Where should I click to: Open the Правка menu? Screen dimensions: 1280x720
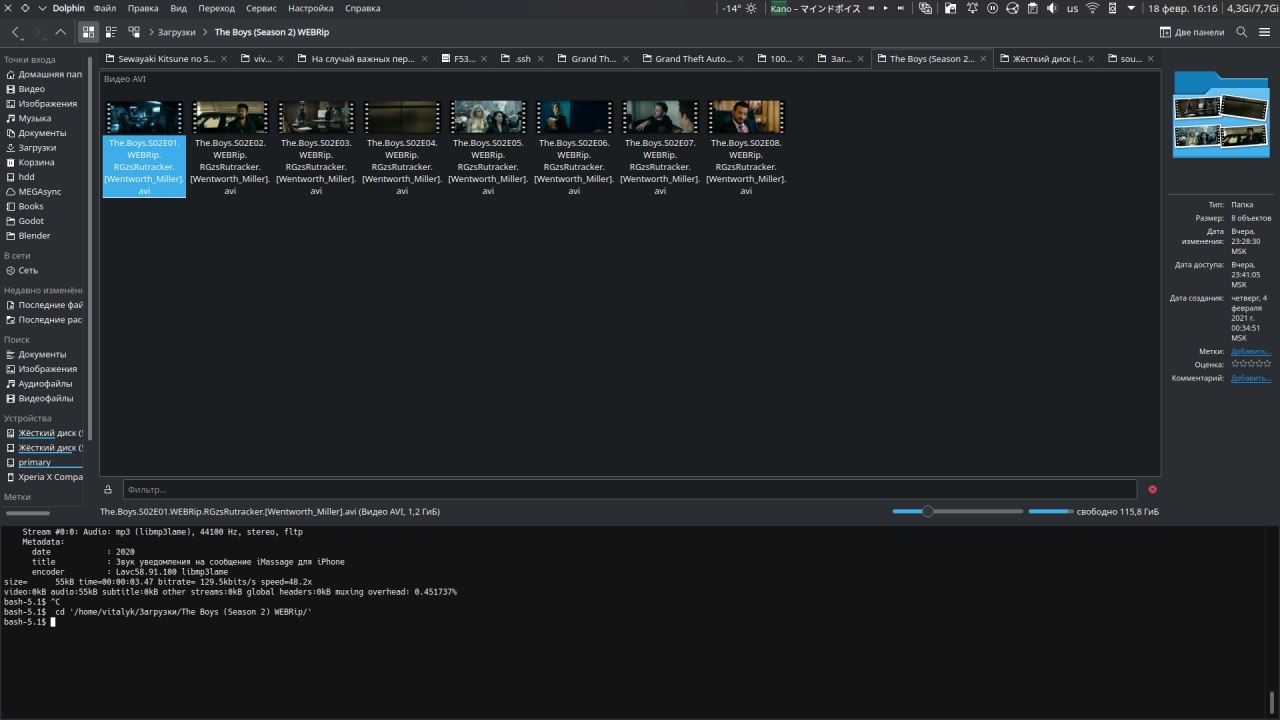coord(143,8)
